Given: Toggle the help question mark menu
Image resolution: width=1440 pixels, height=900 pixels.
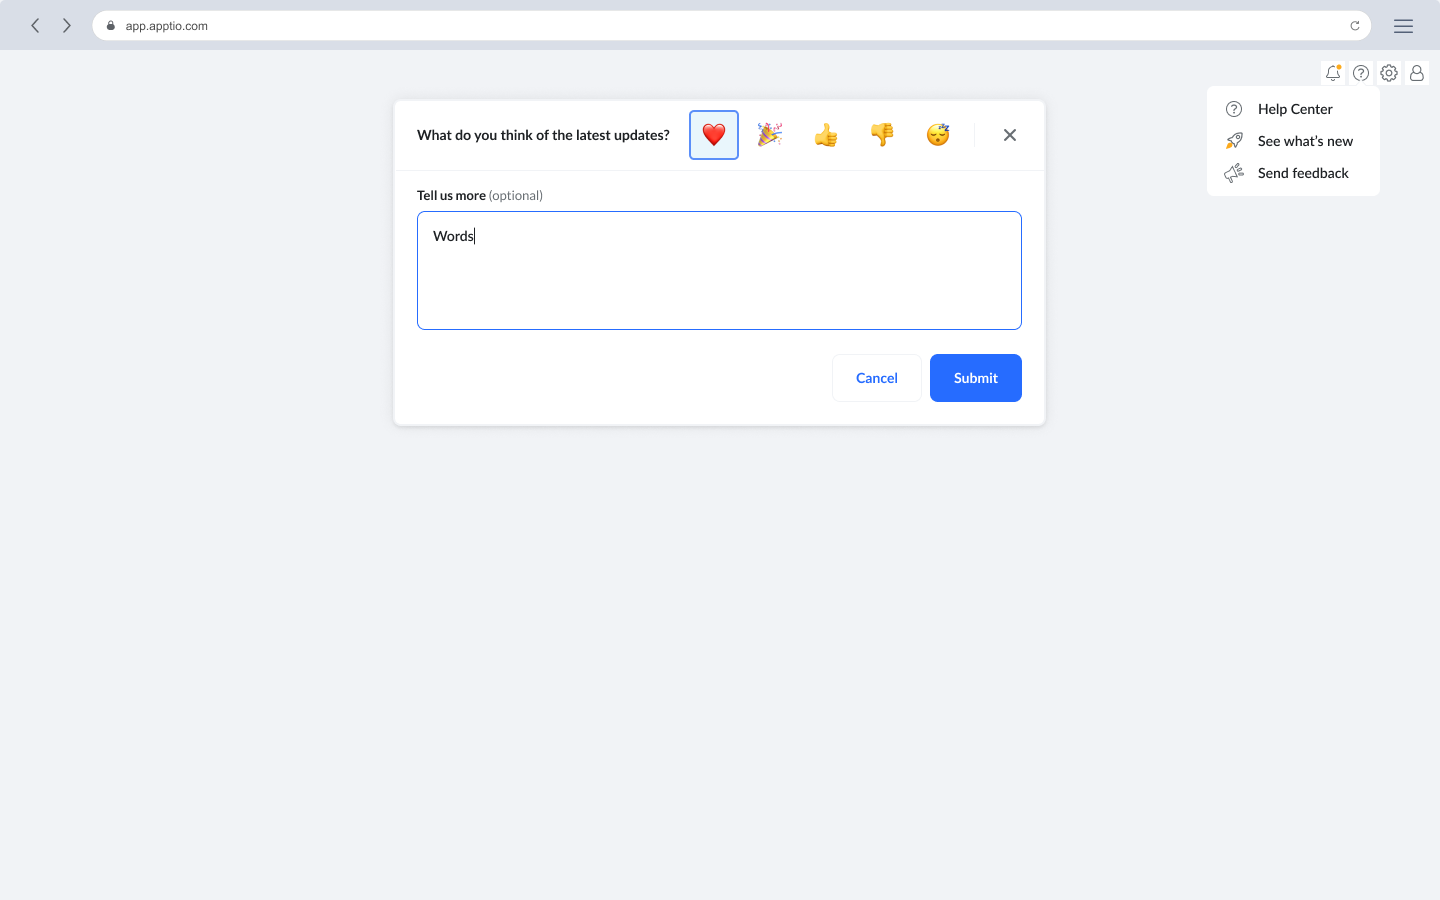Looking at the screenshot, I should point(1361,73).
